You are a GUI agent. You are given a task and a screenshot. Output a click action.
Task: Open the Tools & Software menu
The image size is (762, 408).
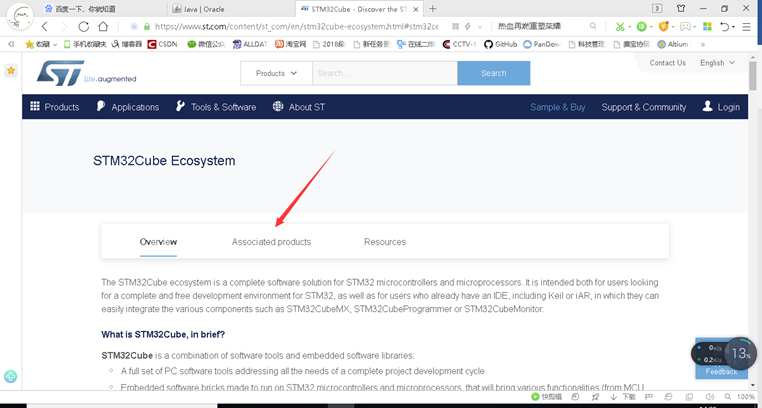pos(215,107)
